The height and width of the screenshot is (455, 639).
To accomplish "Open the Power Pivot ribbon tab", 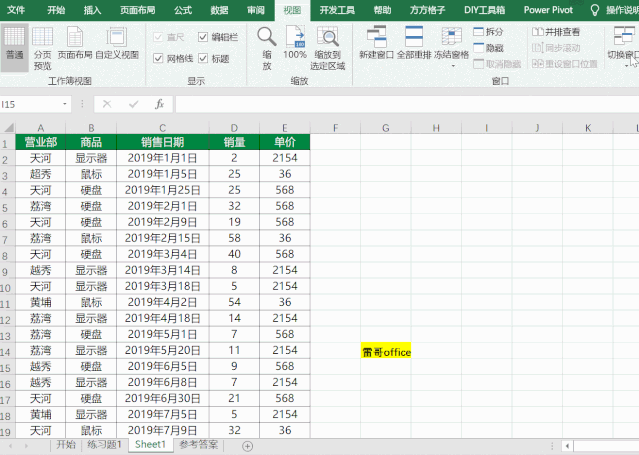I will 548,10.
